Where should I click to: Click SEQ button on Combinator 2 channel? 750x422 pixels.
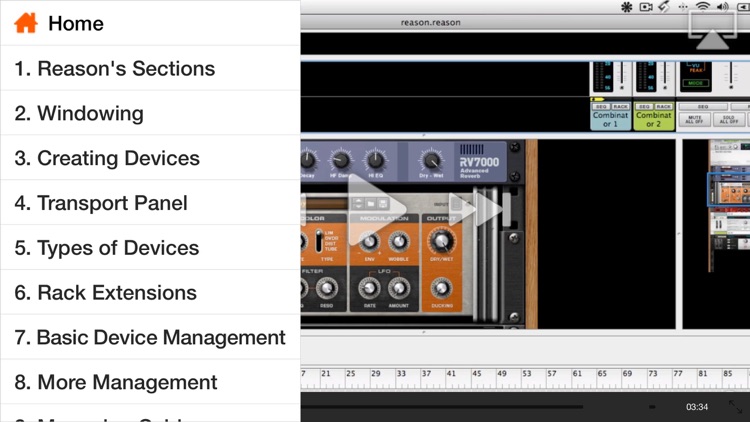tap(644, 106)
